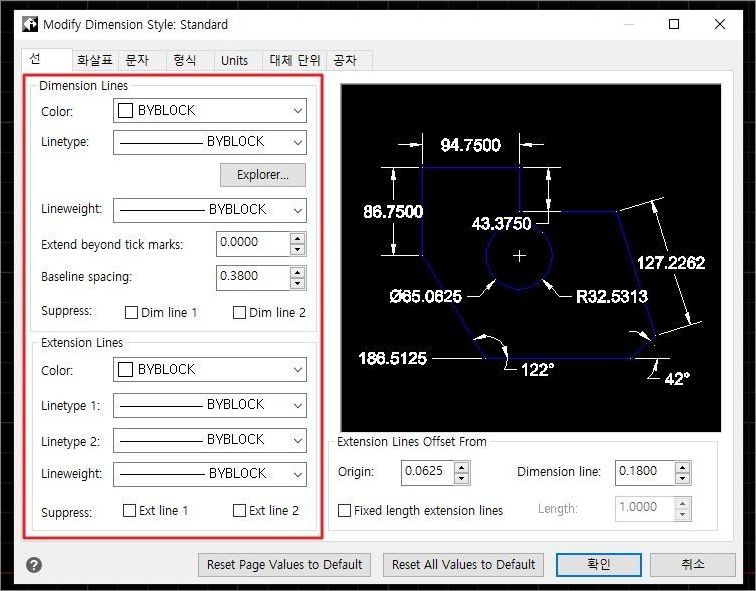Screen dimensions: 756x591
Task: Open Dimension Lines Color dropdown
Action: point(210,110)
